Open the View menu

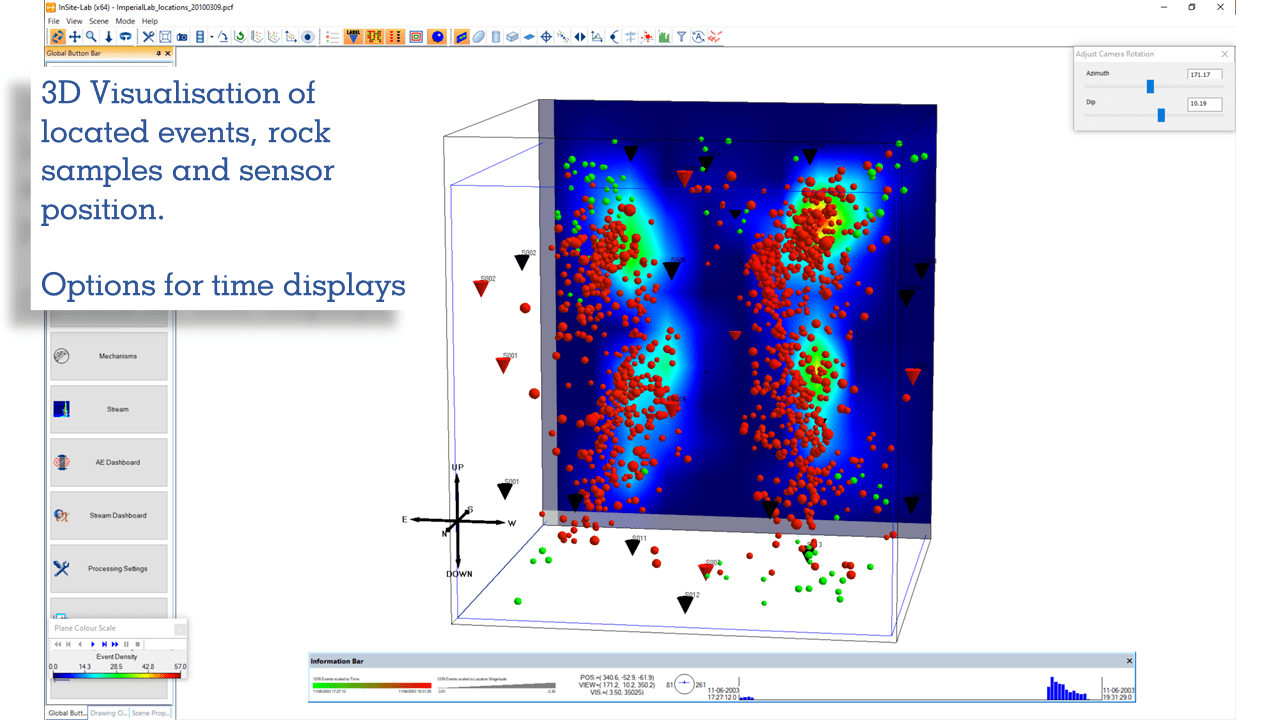pos(74,21)
